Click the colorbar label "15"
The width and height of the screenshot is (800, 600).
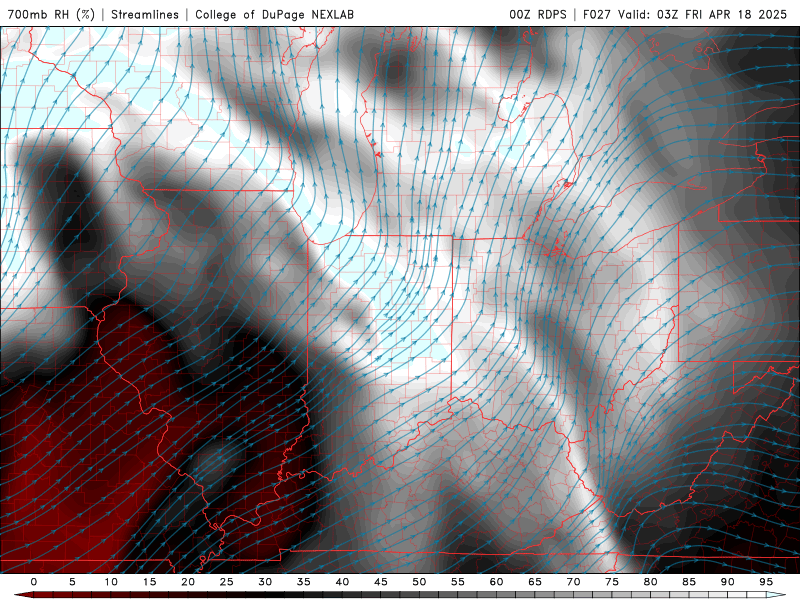(x=149, y=582)
